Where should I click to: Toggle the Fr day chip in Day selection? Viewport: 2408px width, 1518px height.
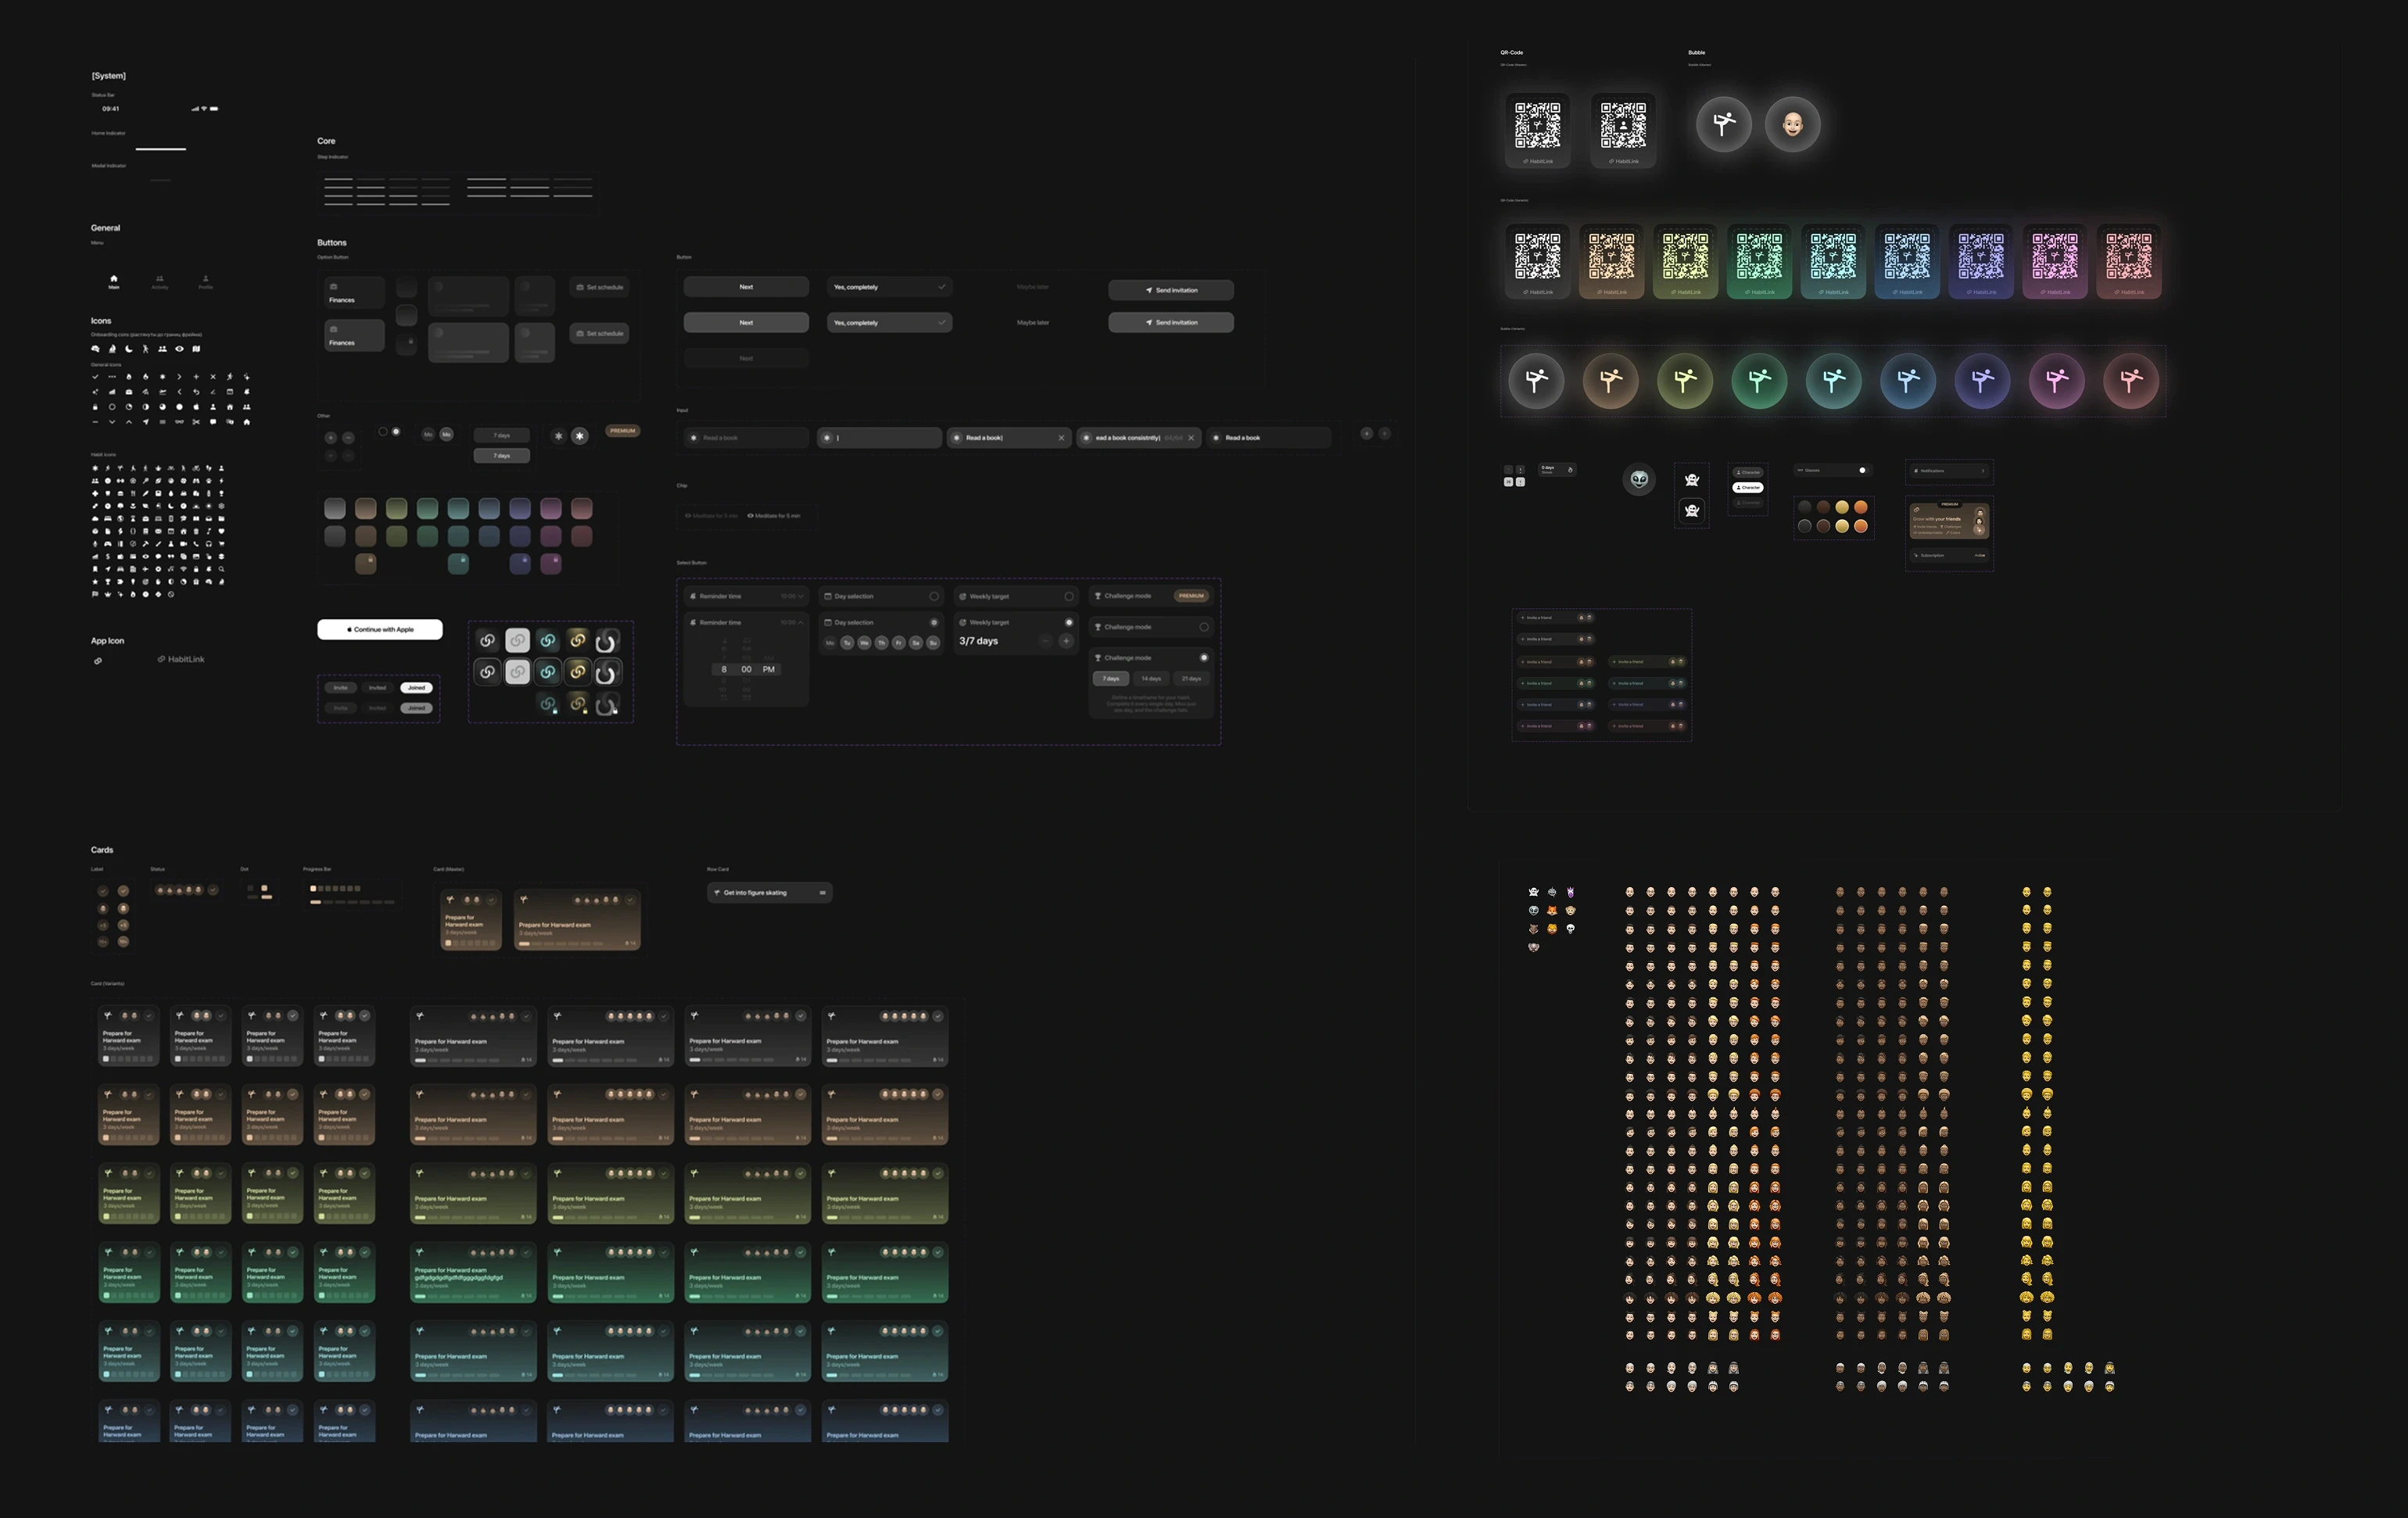click(898, 643)
